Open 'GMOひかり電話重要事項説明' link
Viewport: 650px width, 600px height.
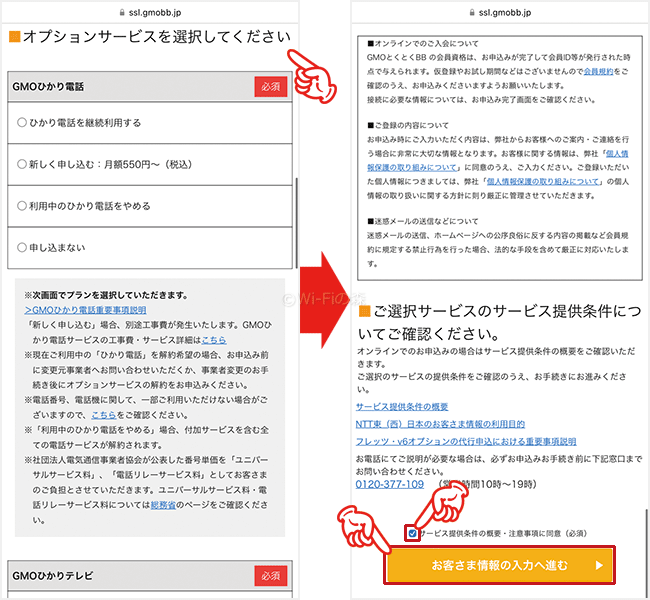(85, 310)
